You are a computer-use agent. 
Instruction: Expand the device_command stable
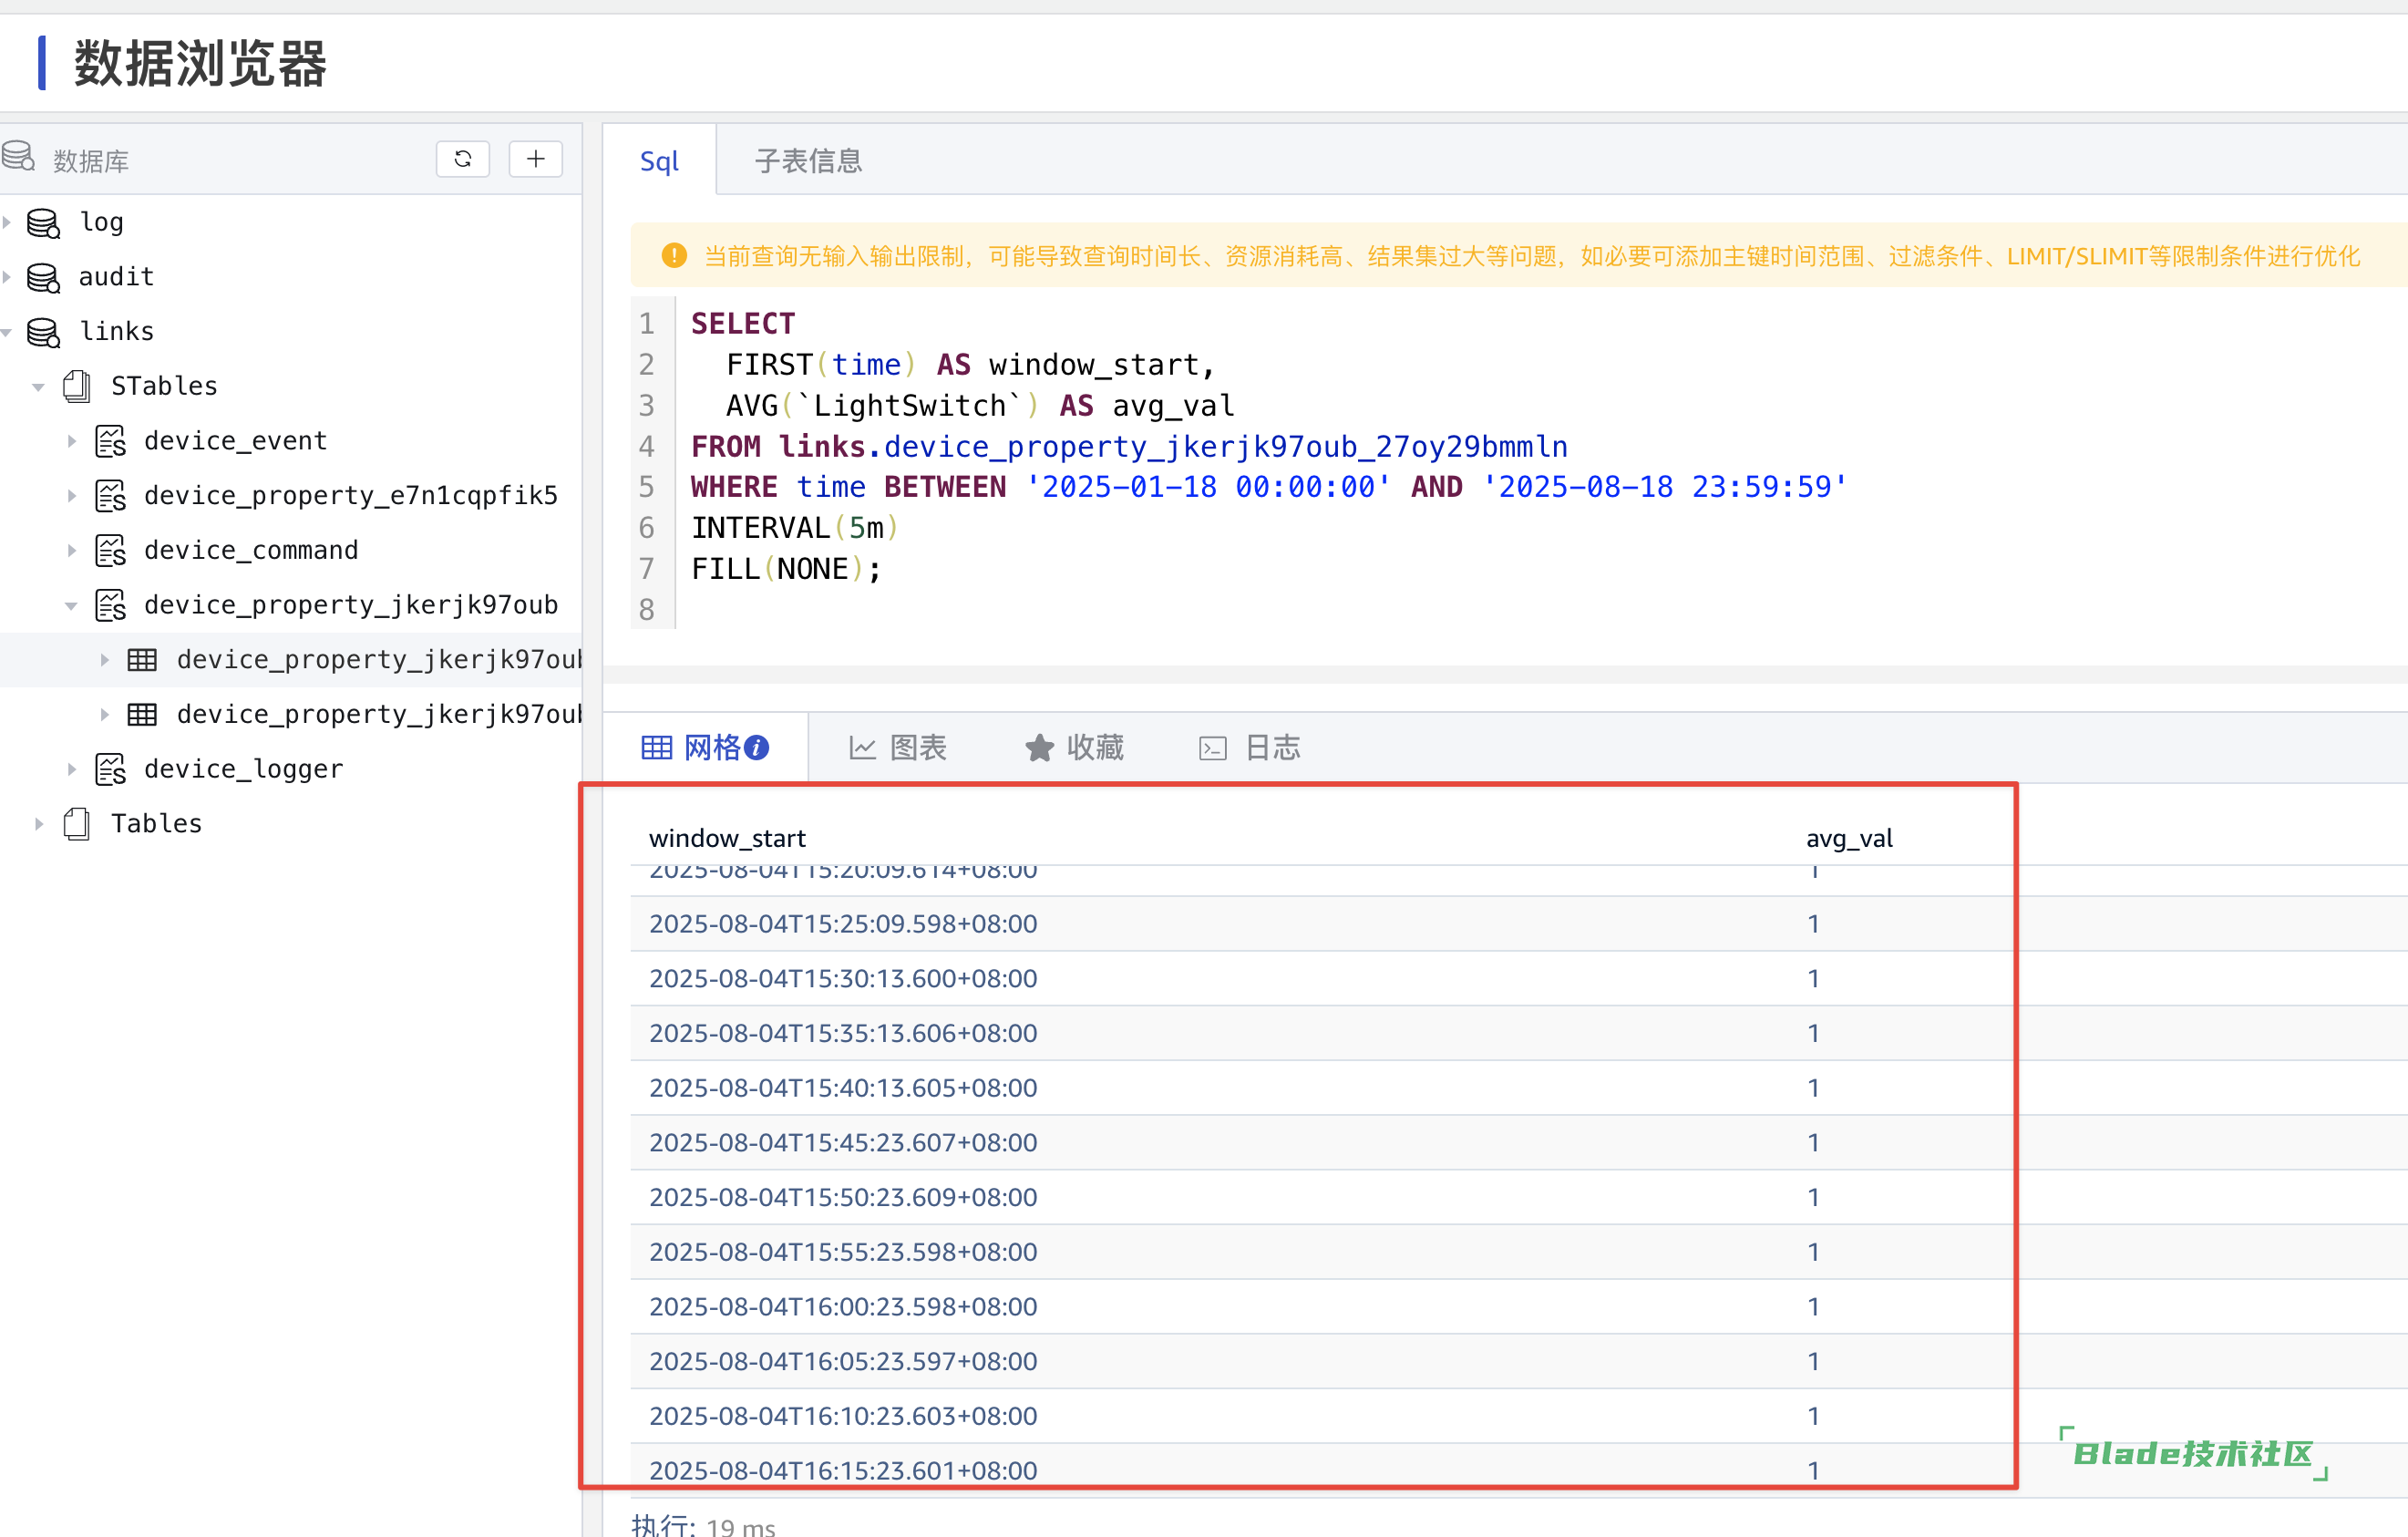pos(71,550)
